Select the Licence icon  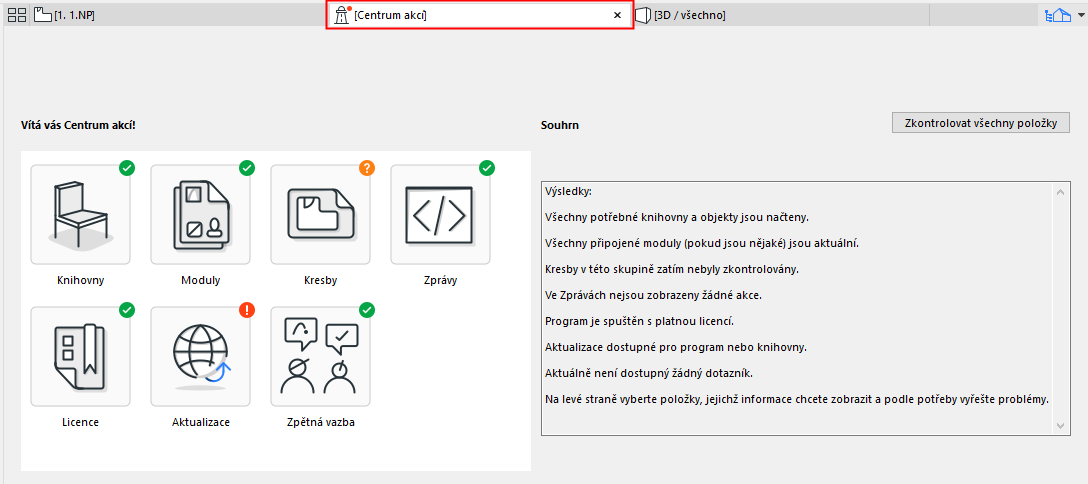81,356
